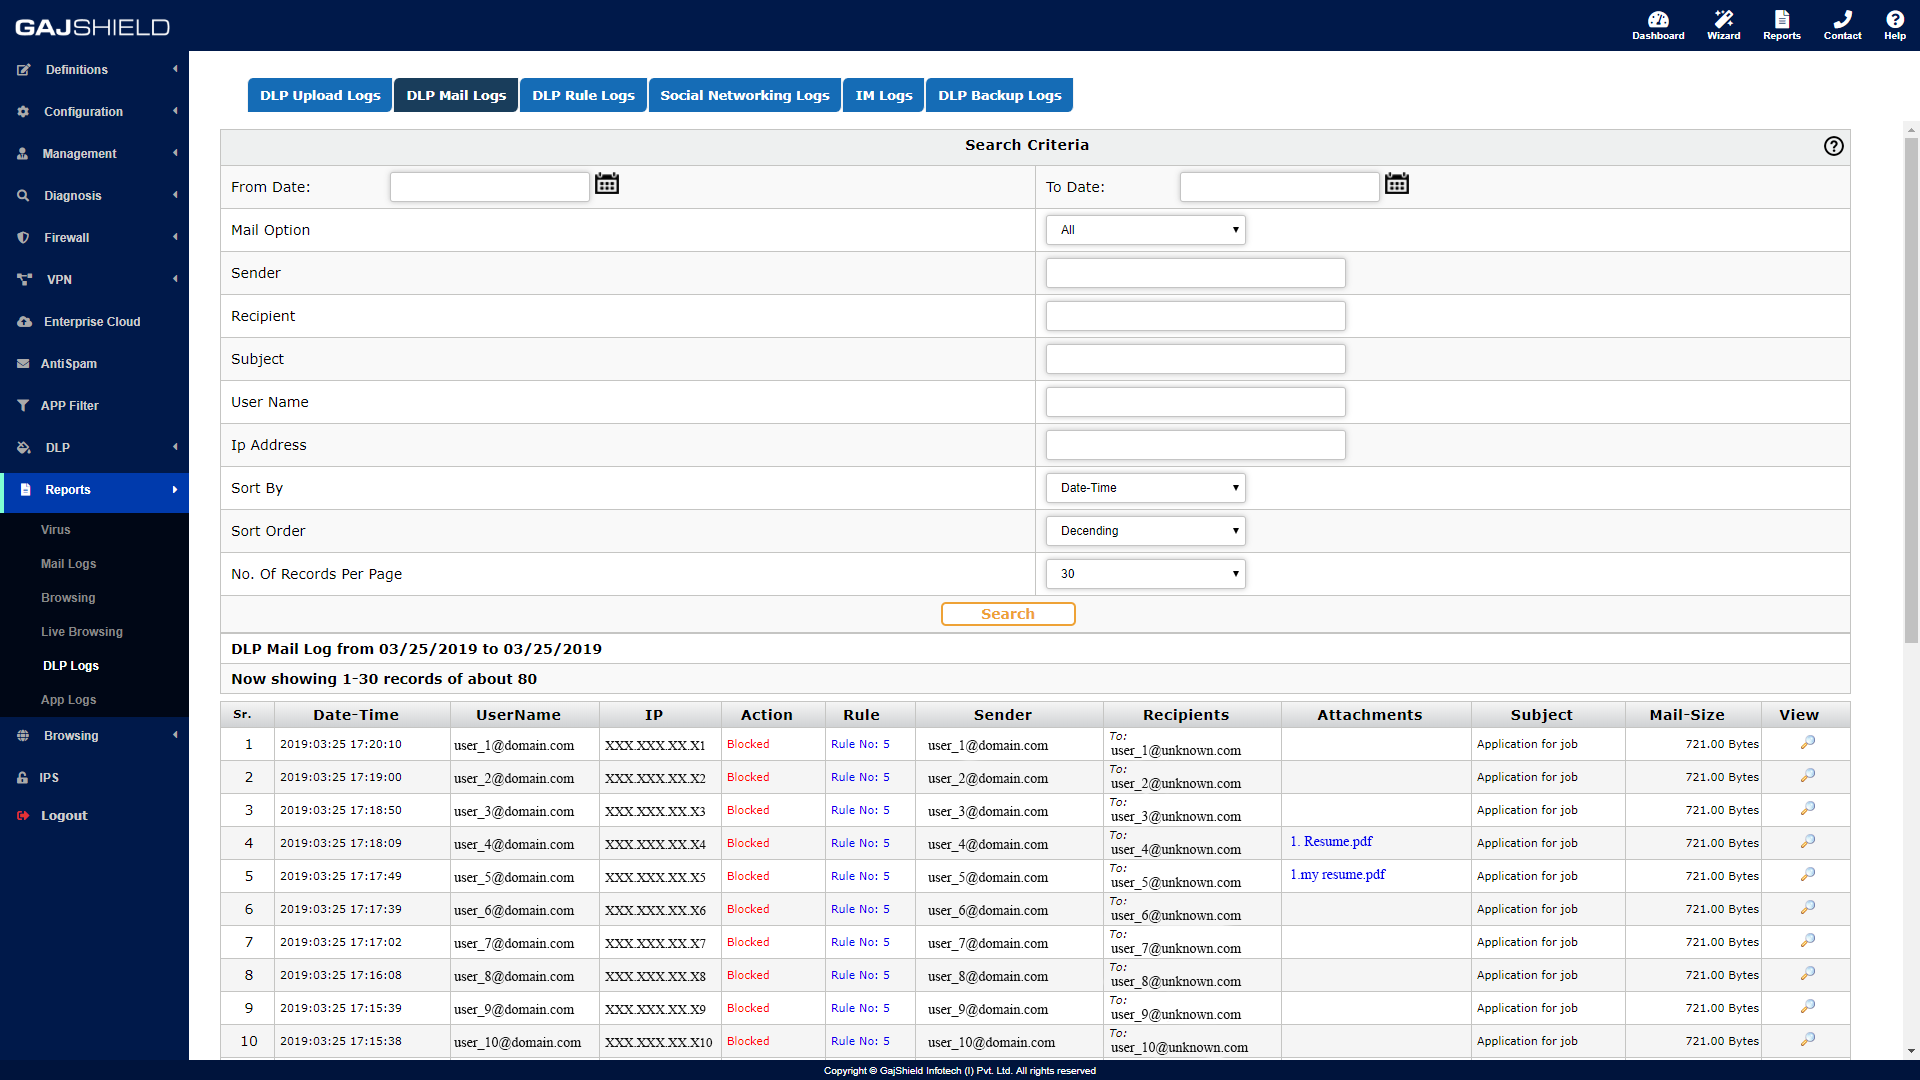Focus the Ip Address input field

[1196, 445]
